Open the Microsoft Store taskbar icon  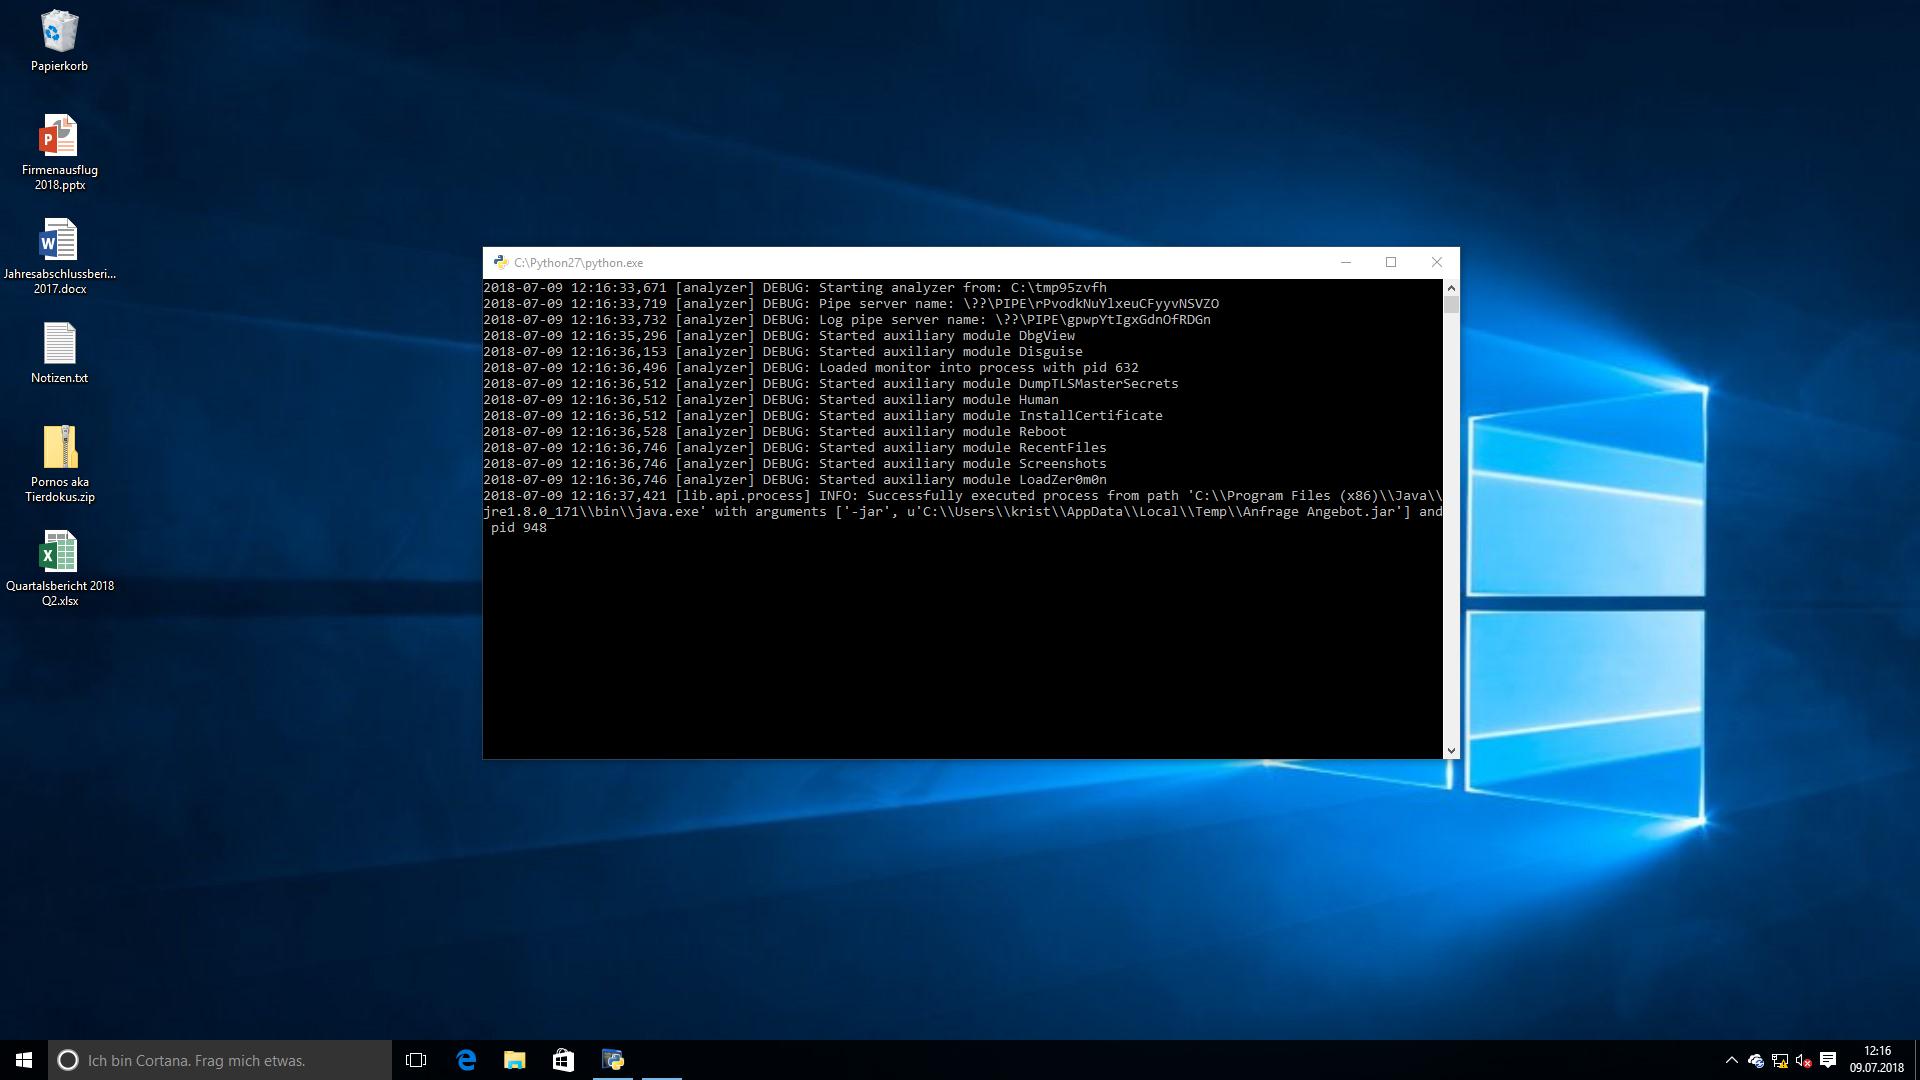coord(563,1060)
